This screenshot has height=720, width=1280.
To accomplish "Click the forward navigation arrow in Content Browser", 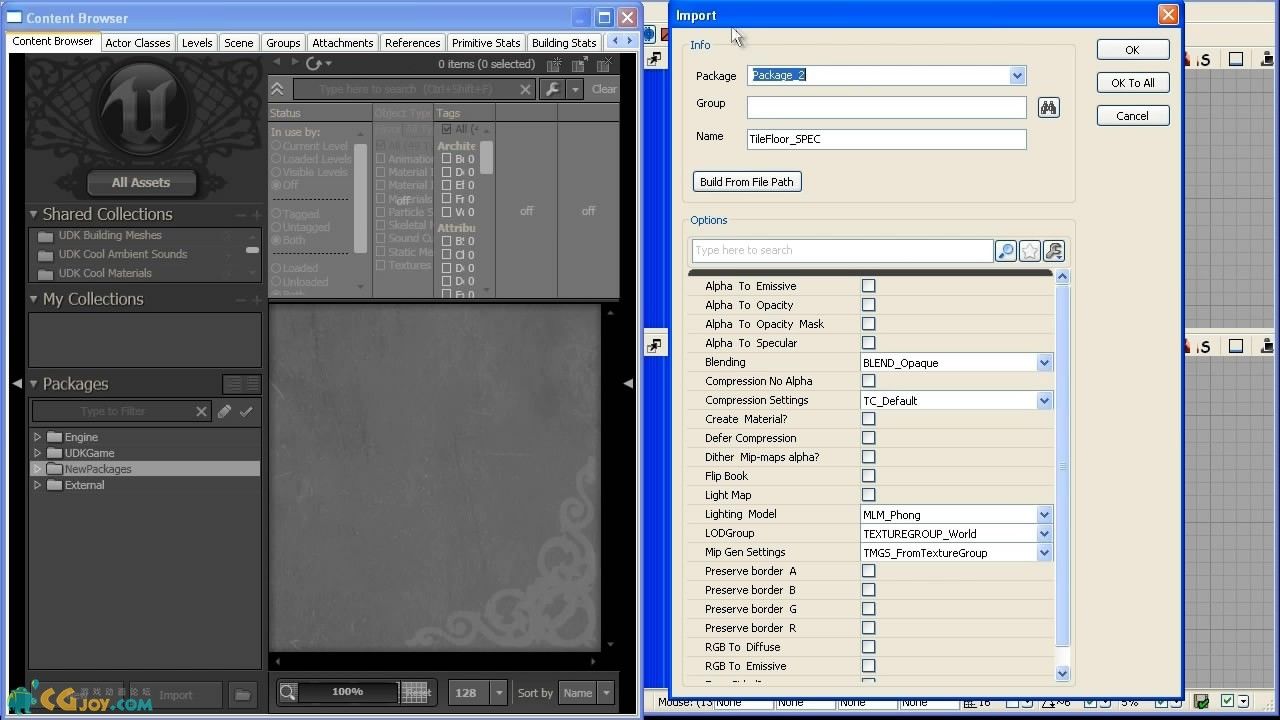I will 295,63.
